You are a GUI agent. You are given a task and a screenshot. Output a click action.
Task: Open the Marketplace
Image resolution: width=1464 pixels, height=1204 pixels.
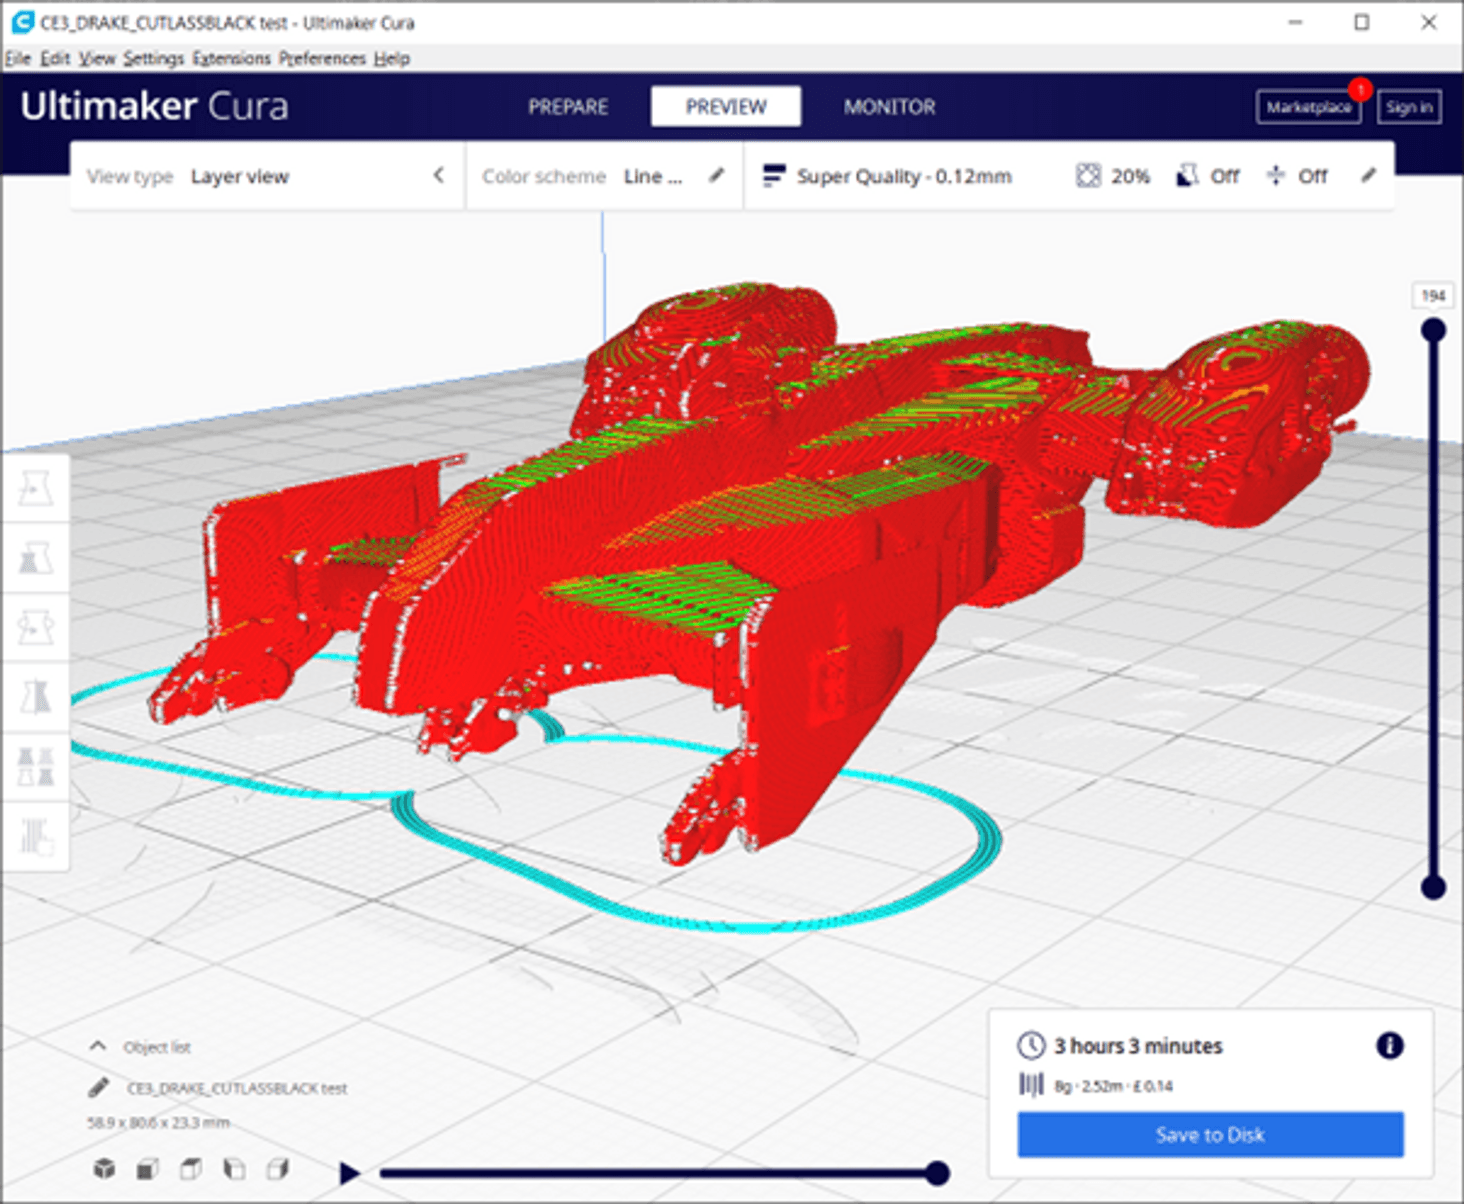tap(1308, 107)
